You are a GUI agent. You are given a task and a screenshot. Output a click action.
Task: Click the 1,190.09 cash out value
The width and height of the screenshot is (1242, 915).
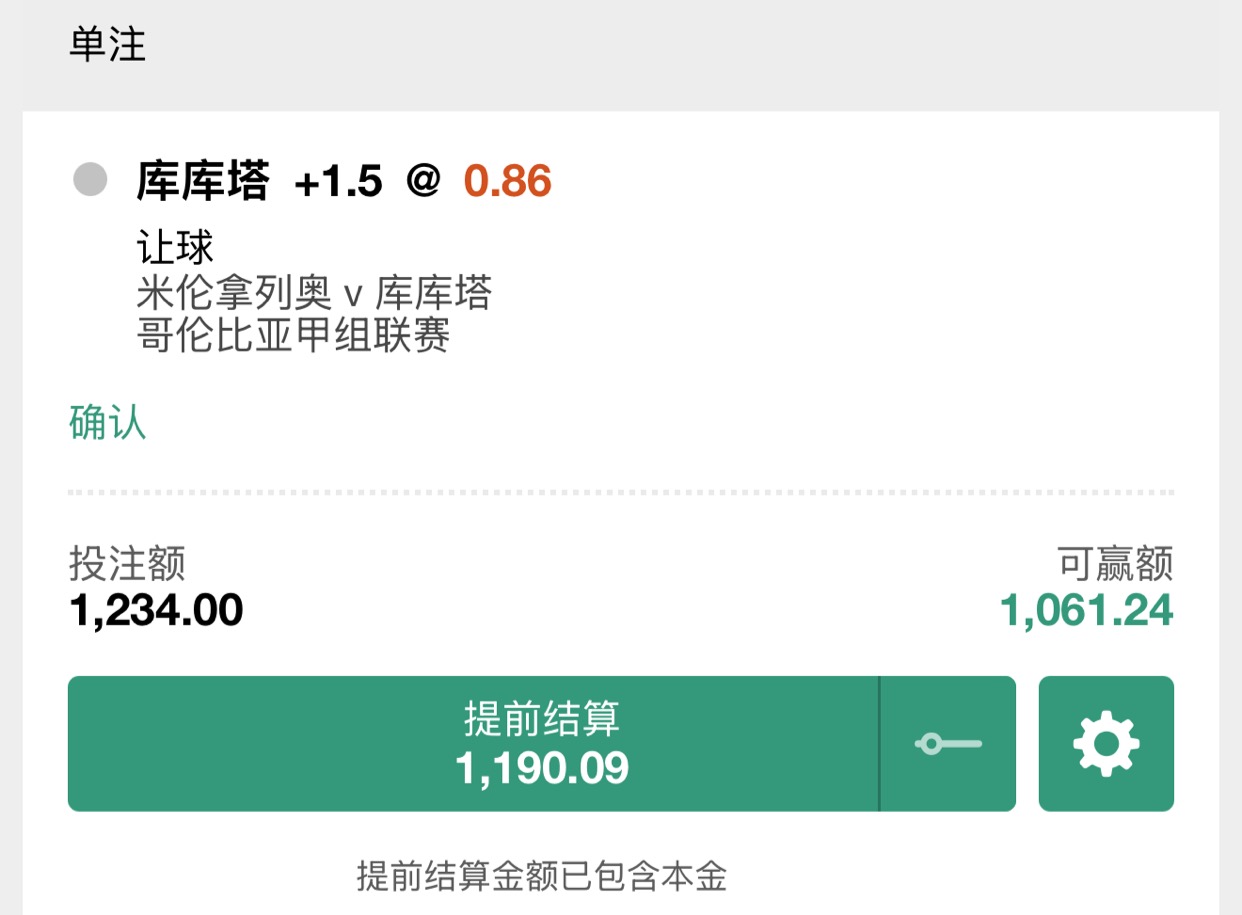tap(542, 768)
